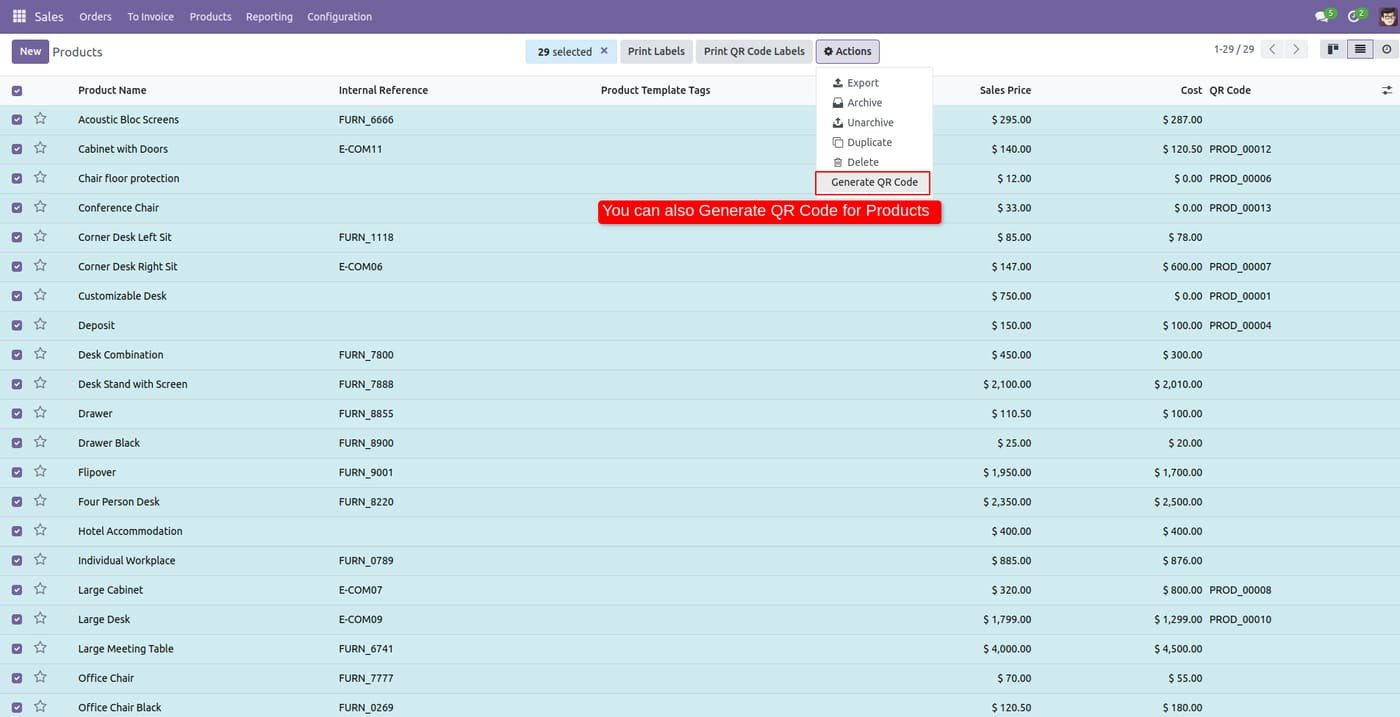Image resolution: width=1400 pixels, height=717 pixels.
Task: Expand the To Invoice menu
Action: [150, 17]
